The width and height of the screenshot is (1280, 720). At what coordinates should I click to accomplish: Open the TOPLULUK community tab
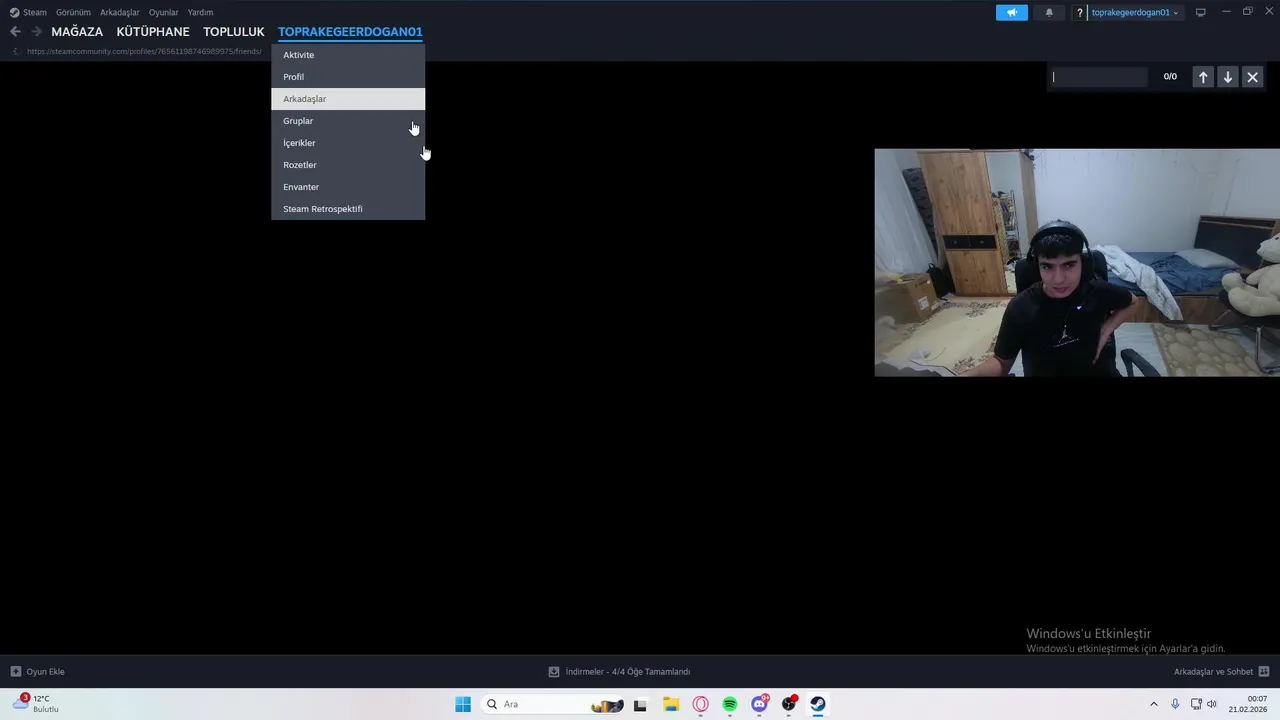[x=234, y=32]
